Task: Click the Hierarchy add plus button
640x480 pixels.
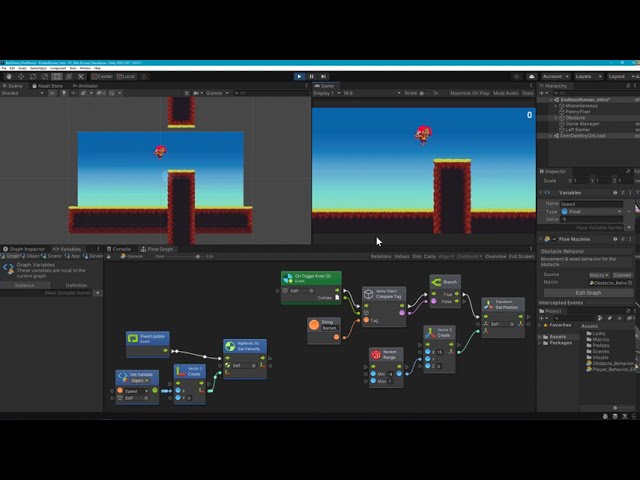Action: click(542, 93)
